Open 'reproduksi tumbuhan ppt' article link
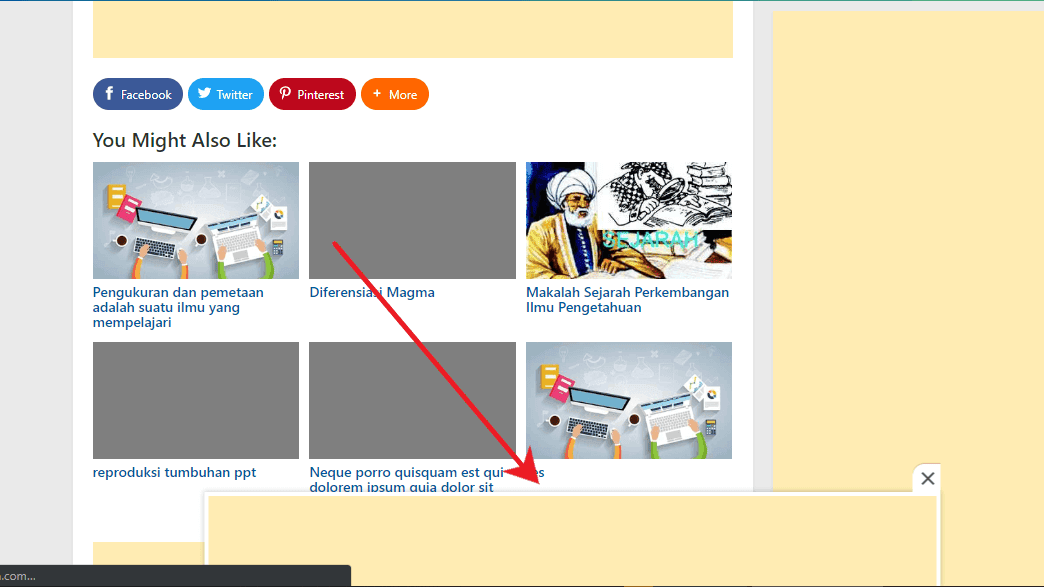 tap(174, 472)
